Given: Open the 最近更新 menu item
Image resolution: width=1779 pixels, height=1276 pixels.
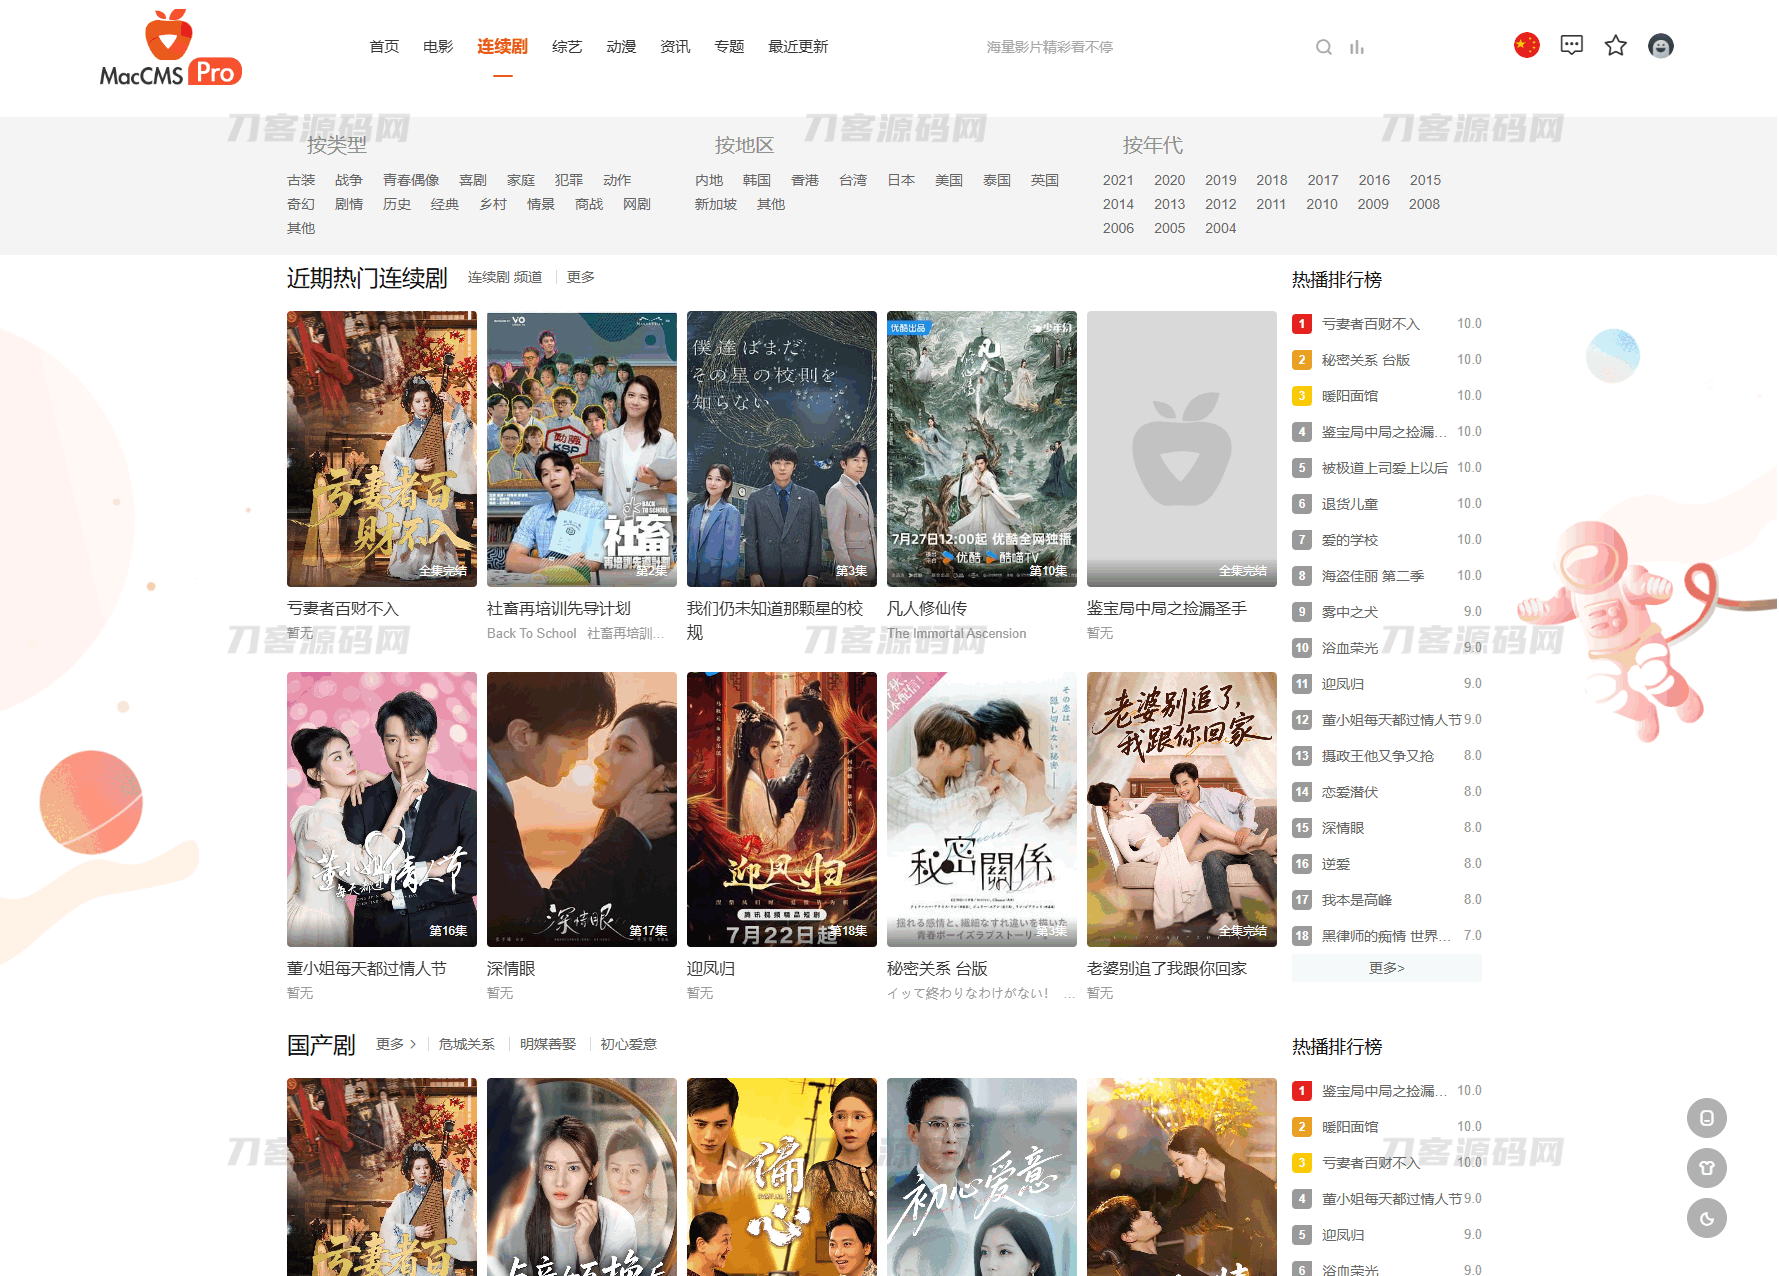Looking at the screenshot, I should point(797,46).
